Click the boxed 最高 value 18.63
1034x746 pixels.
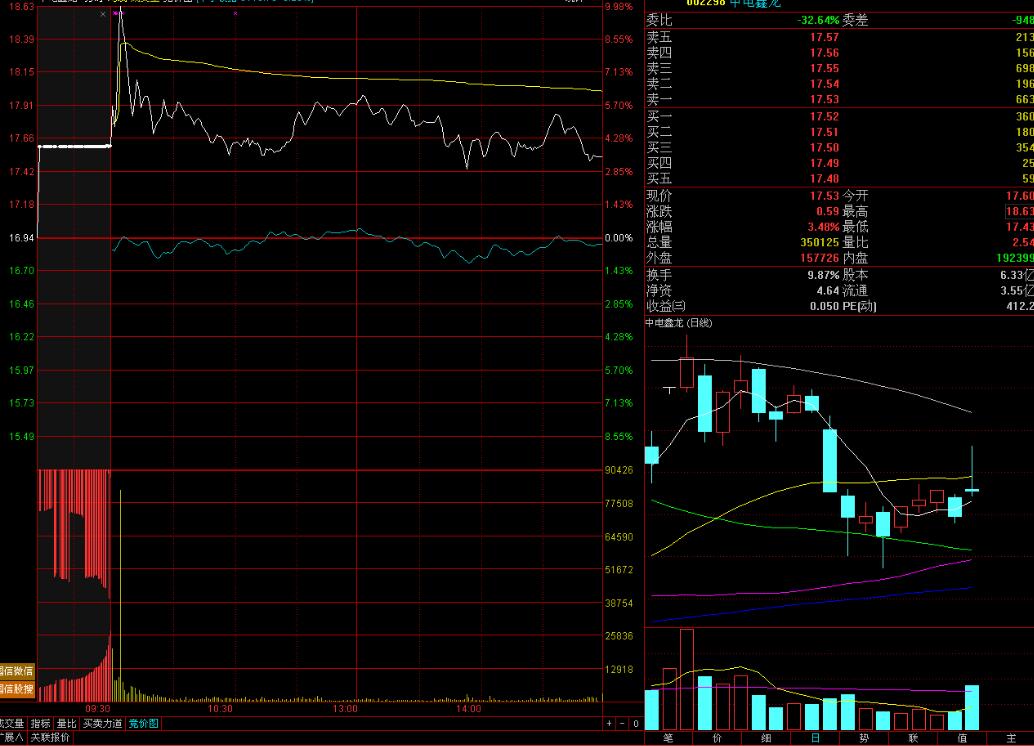click(1019, 212)
